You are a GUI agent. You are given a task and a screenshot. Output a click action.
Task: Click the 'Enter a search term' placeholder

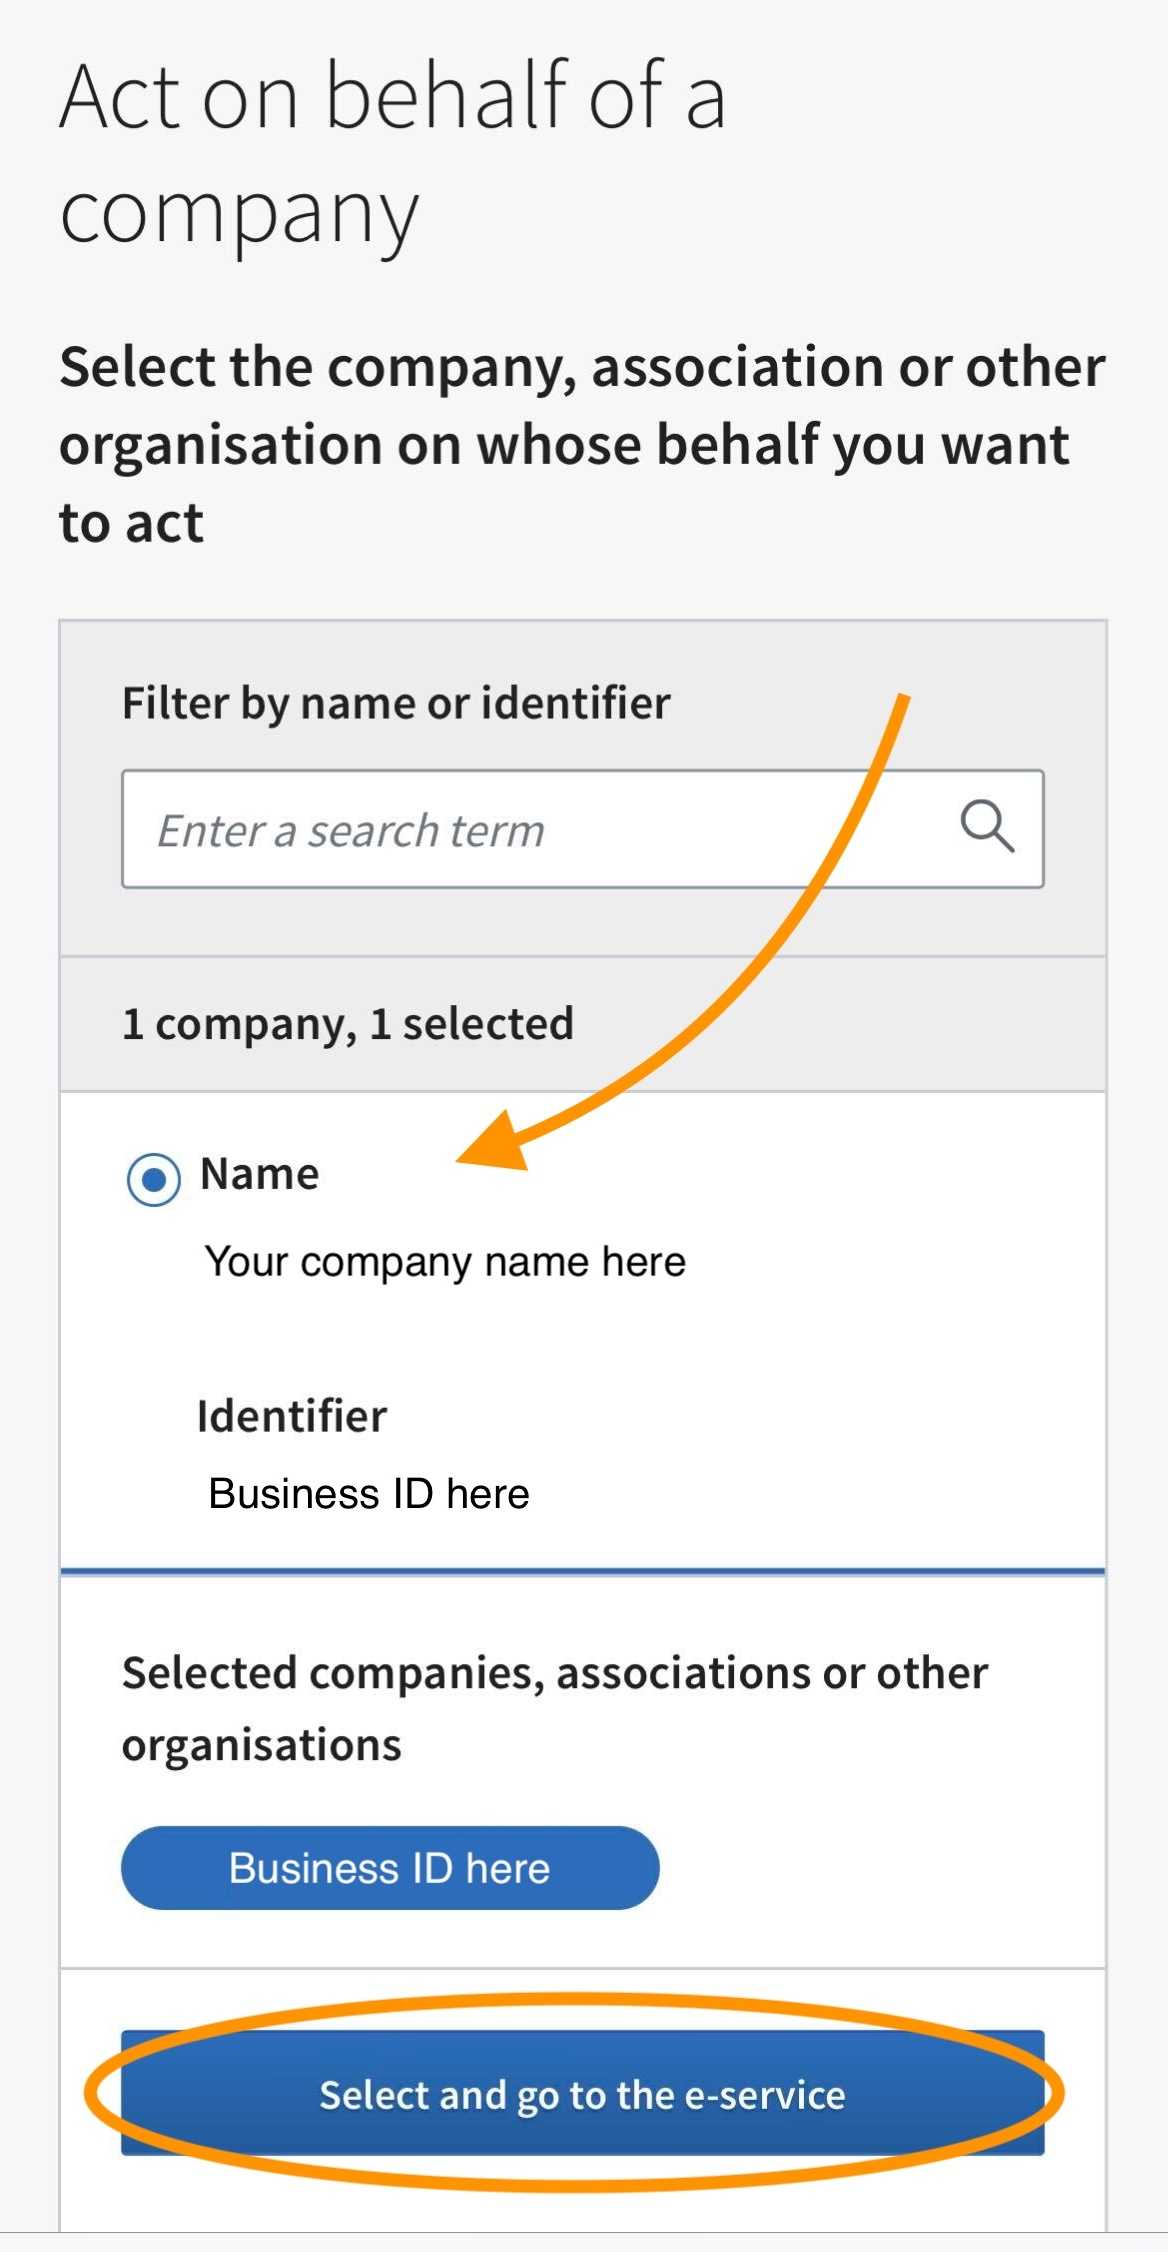351,832
